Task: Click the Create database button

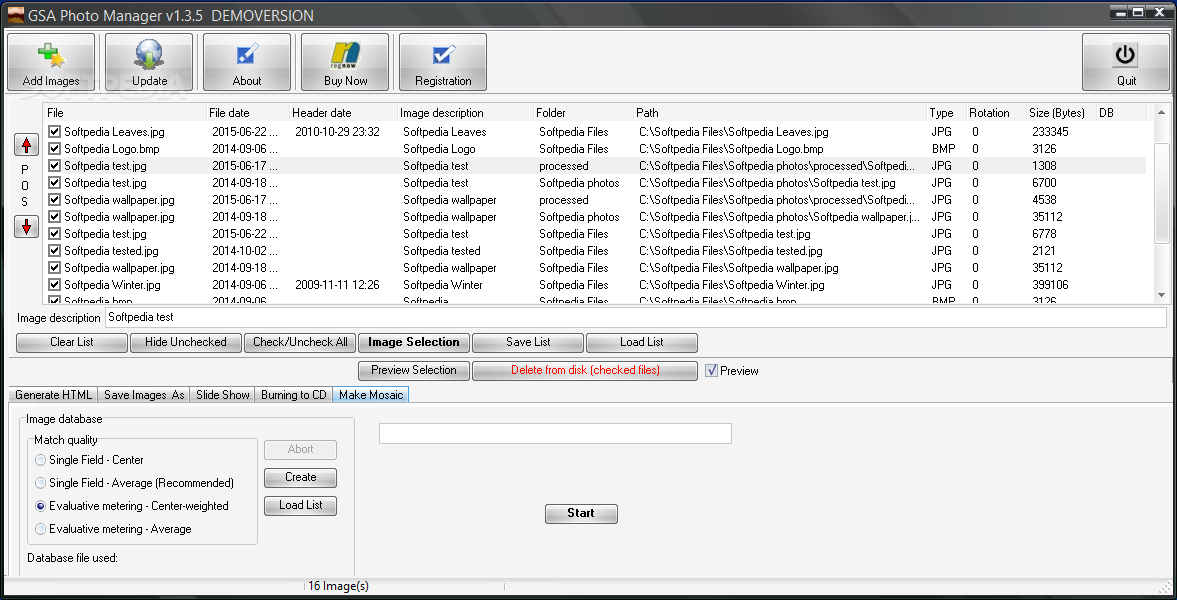Action: click(x=300, y=477)
